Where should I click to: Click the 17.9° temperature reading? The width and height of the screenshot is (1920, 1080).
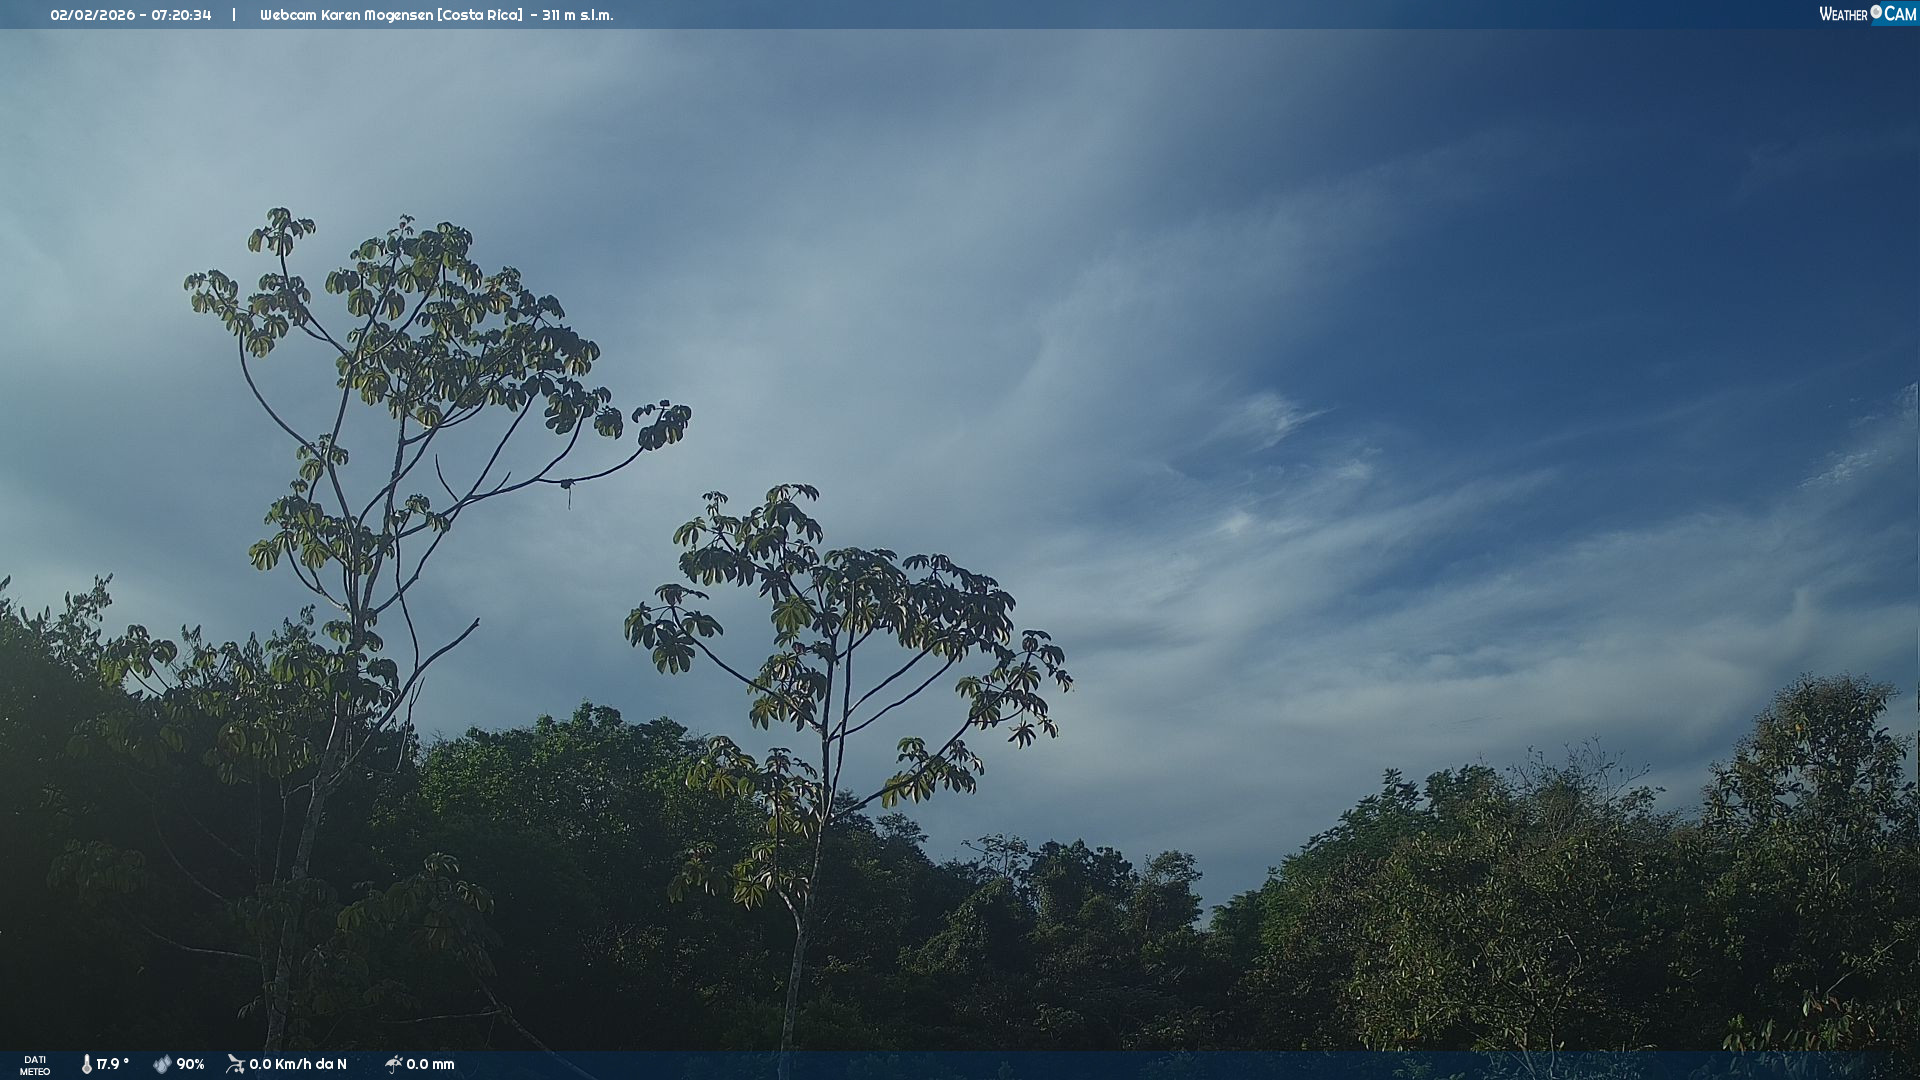tap(113, 1064)
